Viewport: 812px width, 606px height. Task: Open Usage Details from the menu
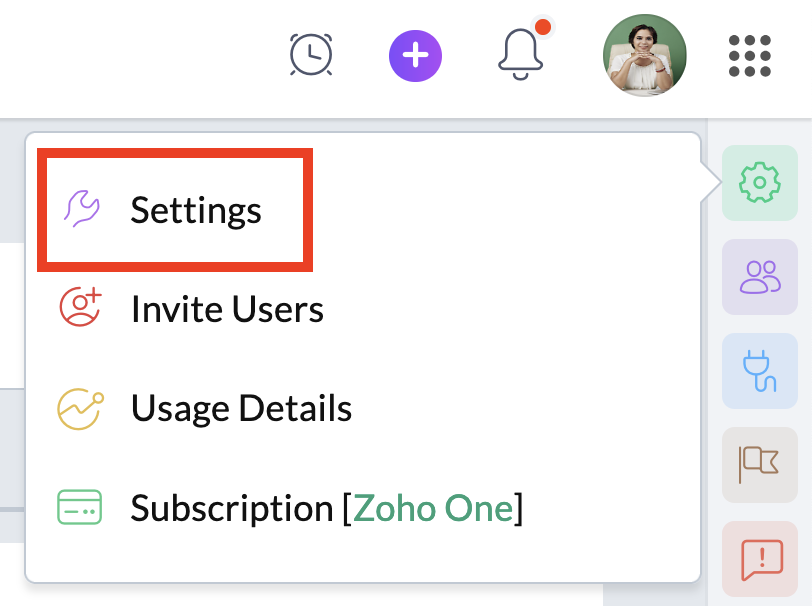click(x=241, y=408)
